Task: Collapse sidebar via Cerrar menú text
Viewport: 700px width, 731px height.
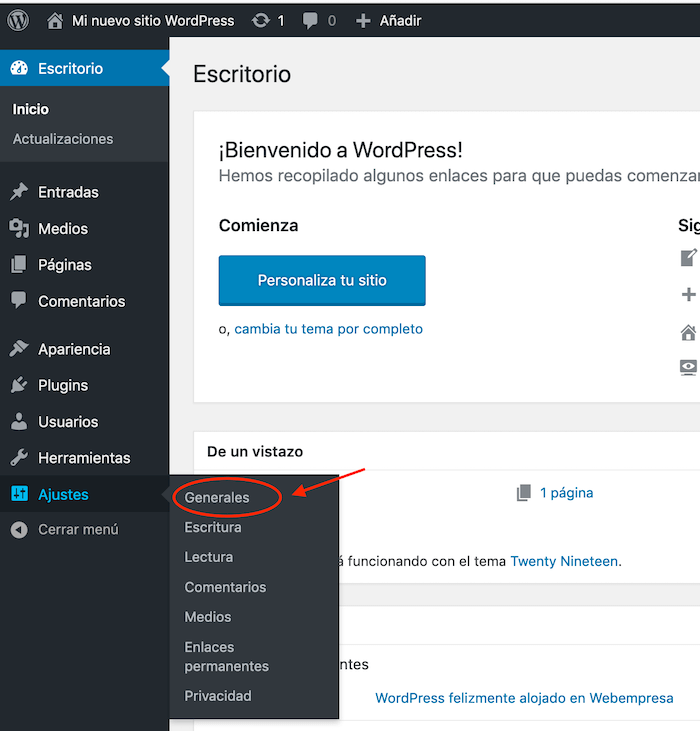Action: click(x=78, y=530)
